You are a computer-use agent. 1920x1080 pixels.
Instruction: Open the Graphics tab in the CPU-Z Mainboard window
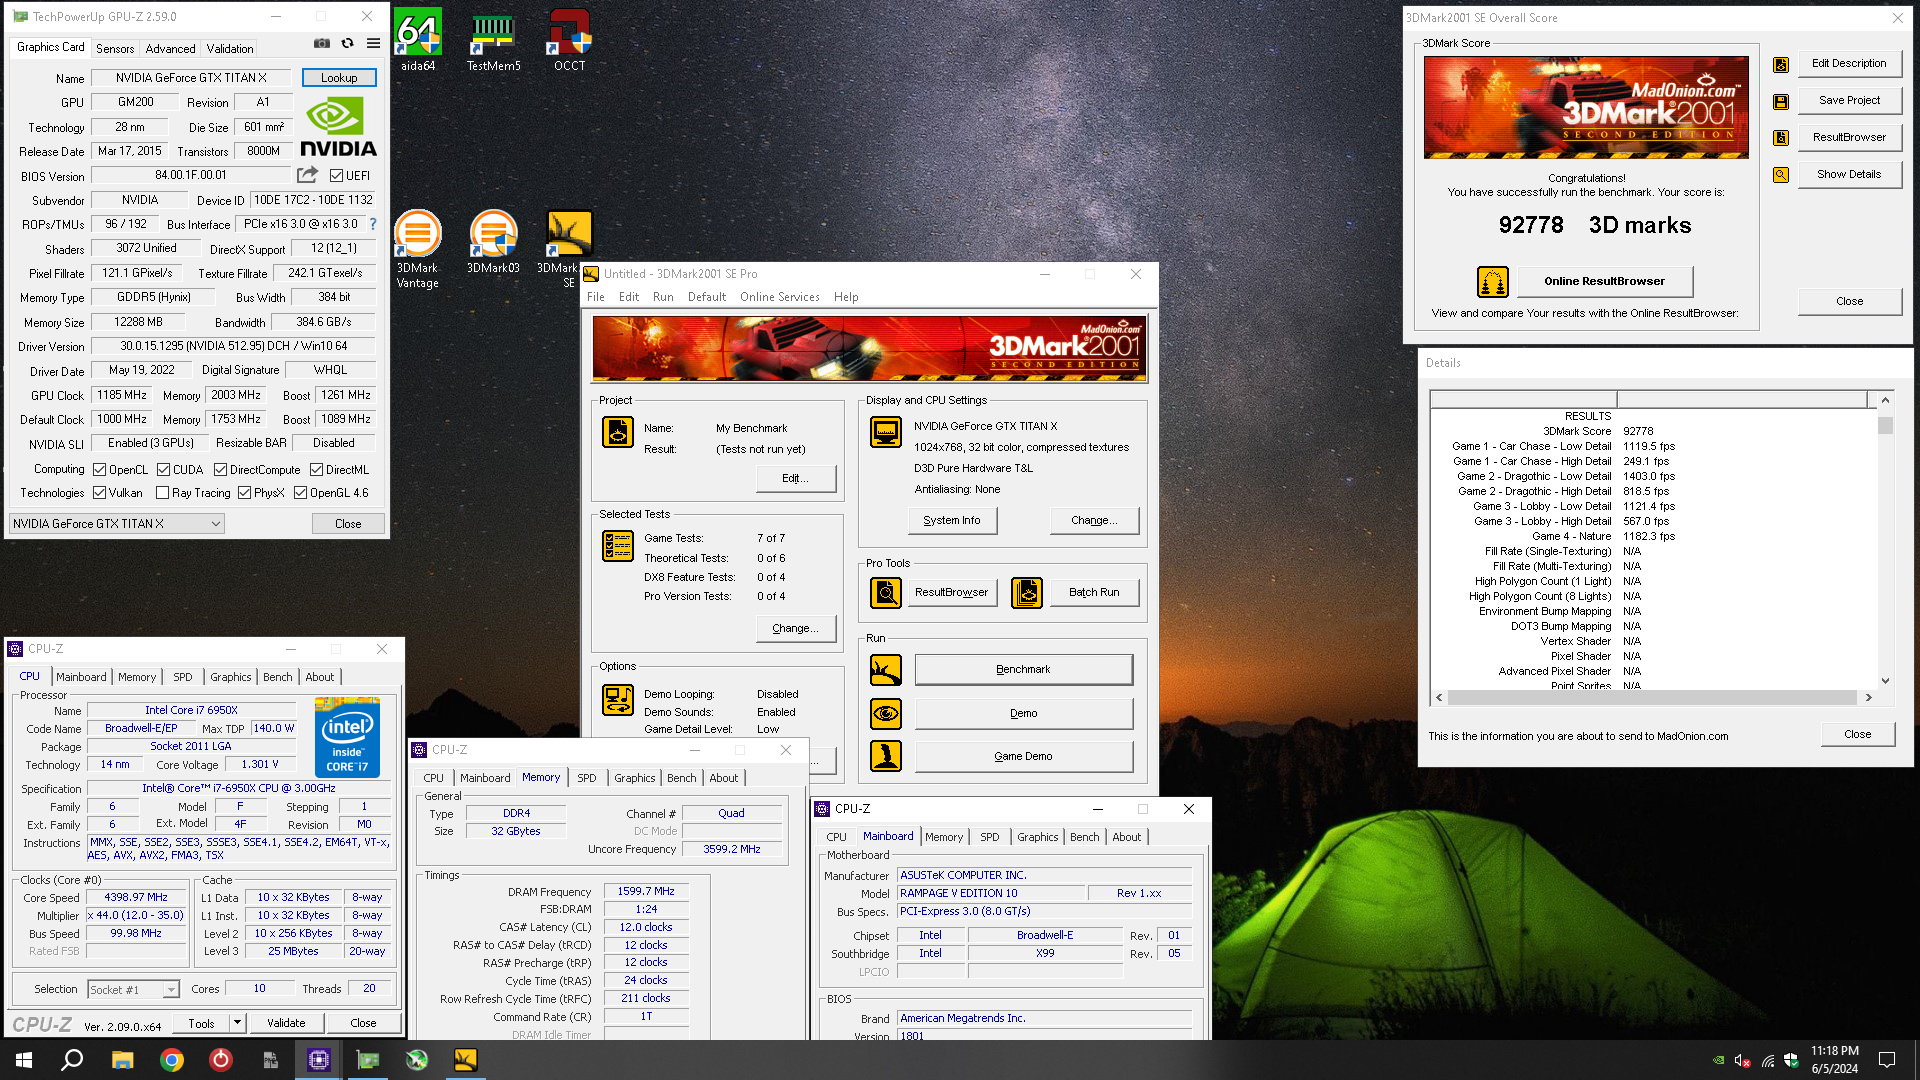(x=1037, y=837)
